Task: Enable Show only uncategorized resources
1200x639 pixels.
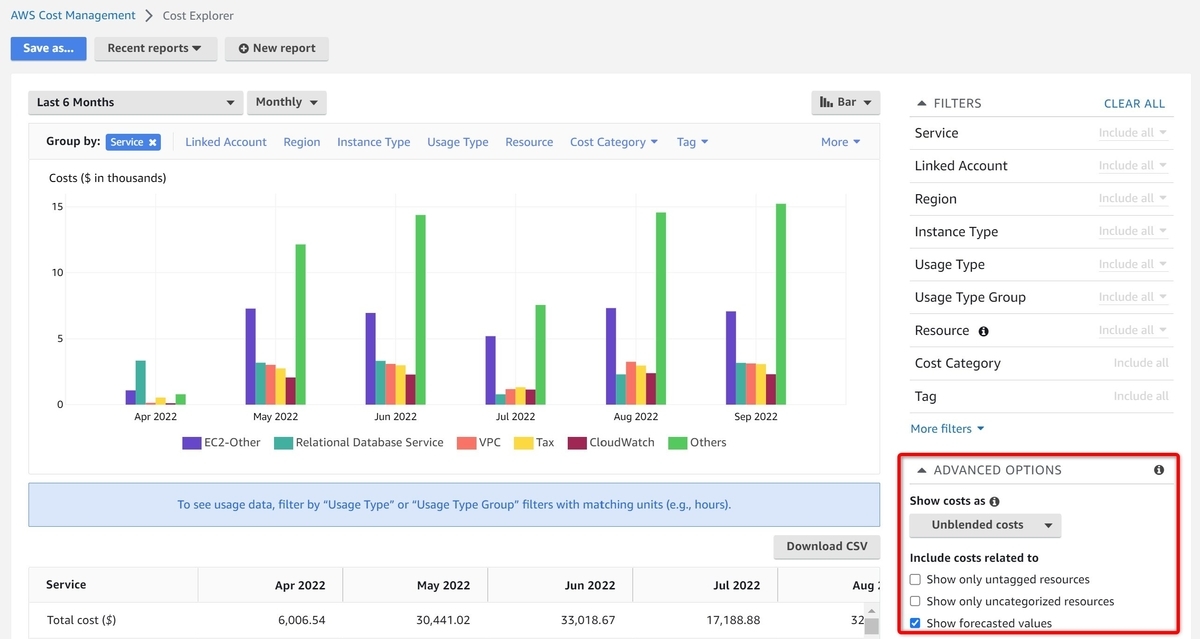Action: (915, 601)
